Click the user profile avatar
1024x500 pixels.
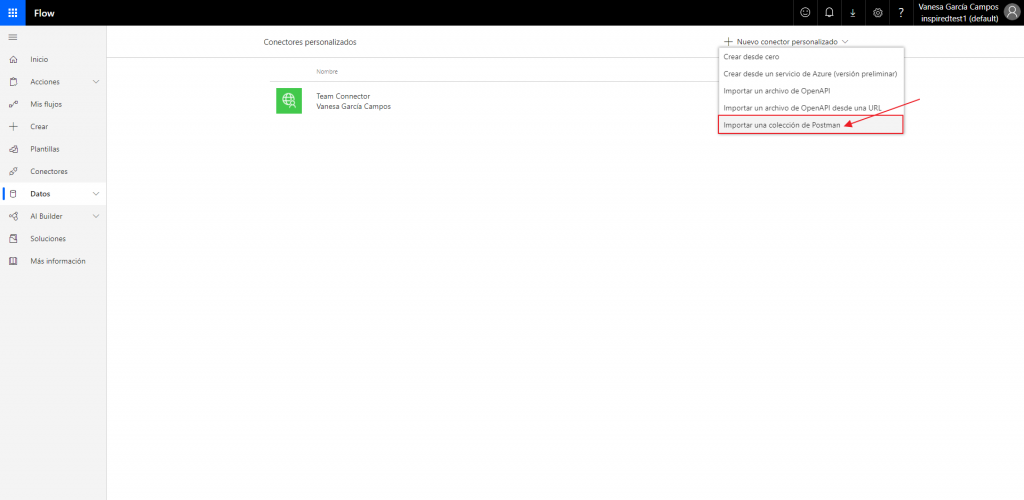pyautogui.click(x=1011, y=12)
